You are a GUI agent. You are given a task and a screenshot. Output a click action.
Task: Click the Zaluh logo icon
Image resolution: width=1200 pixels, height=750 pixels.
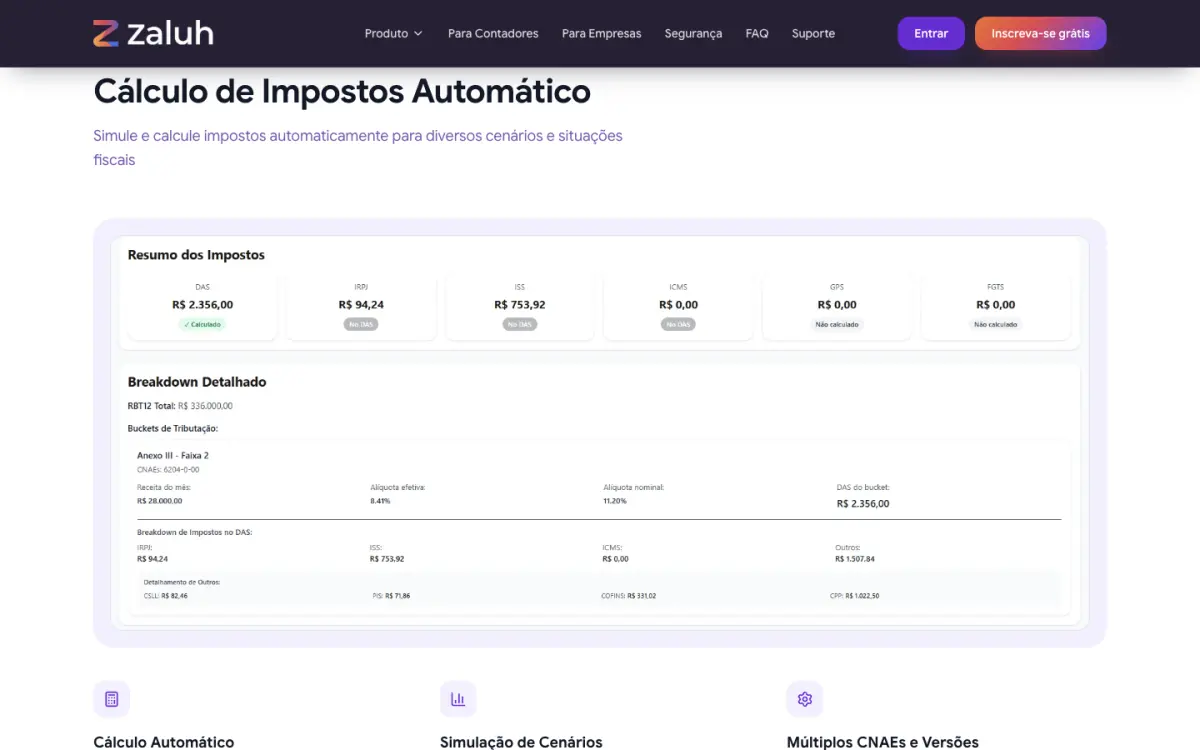[x=106, y=33]
